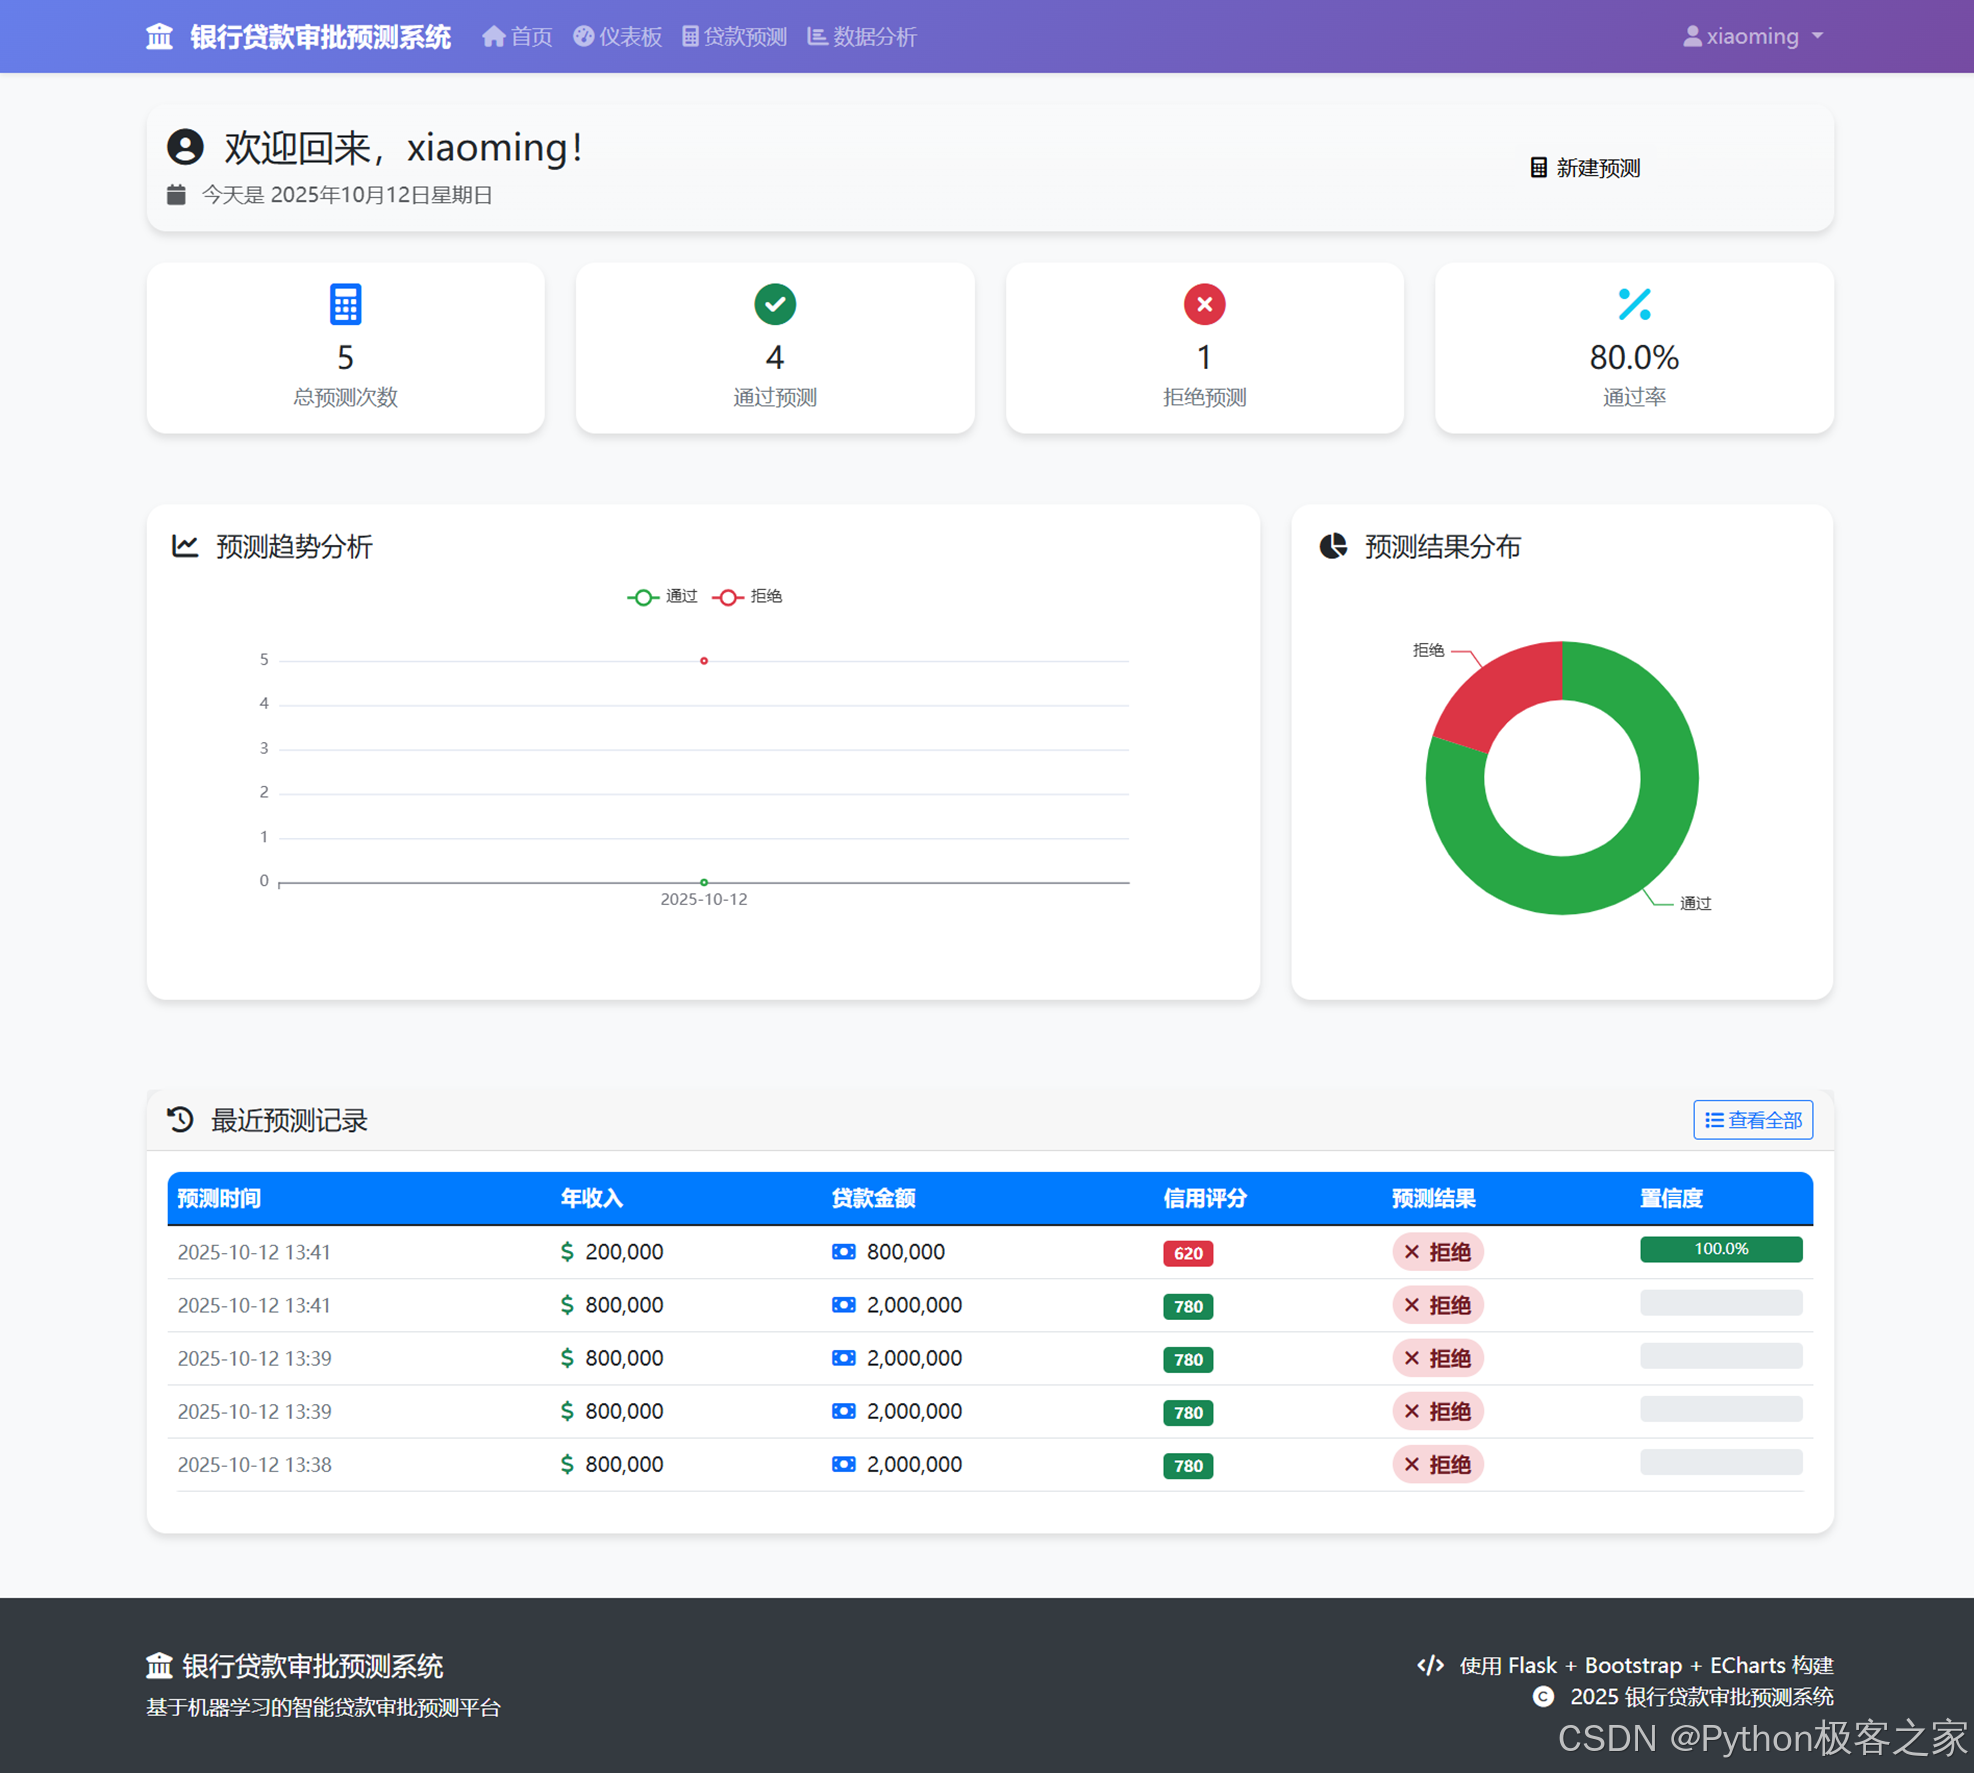Click the red X rejected predictions icon
Viewport: 1974px width, 1773px height.
[1204, 304]
